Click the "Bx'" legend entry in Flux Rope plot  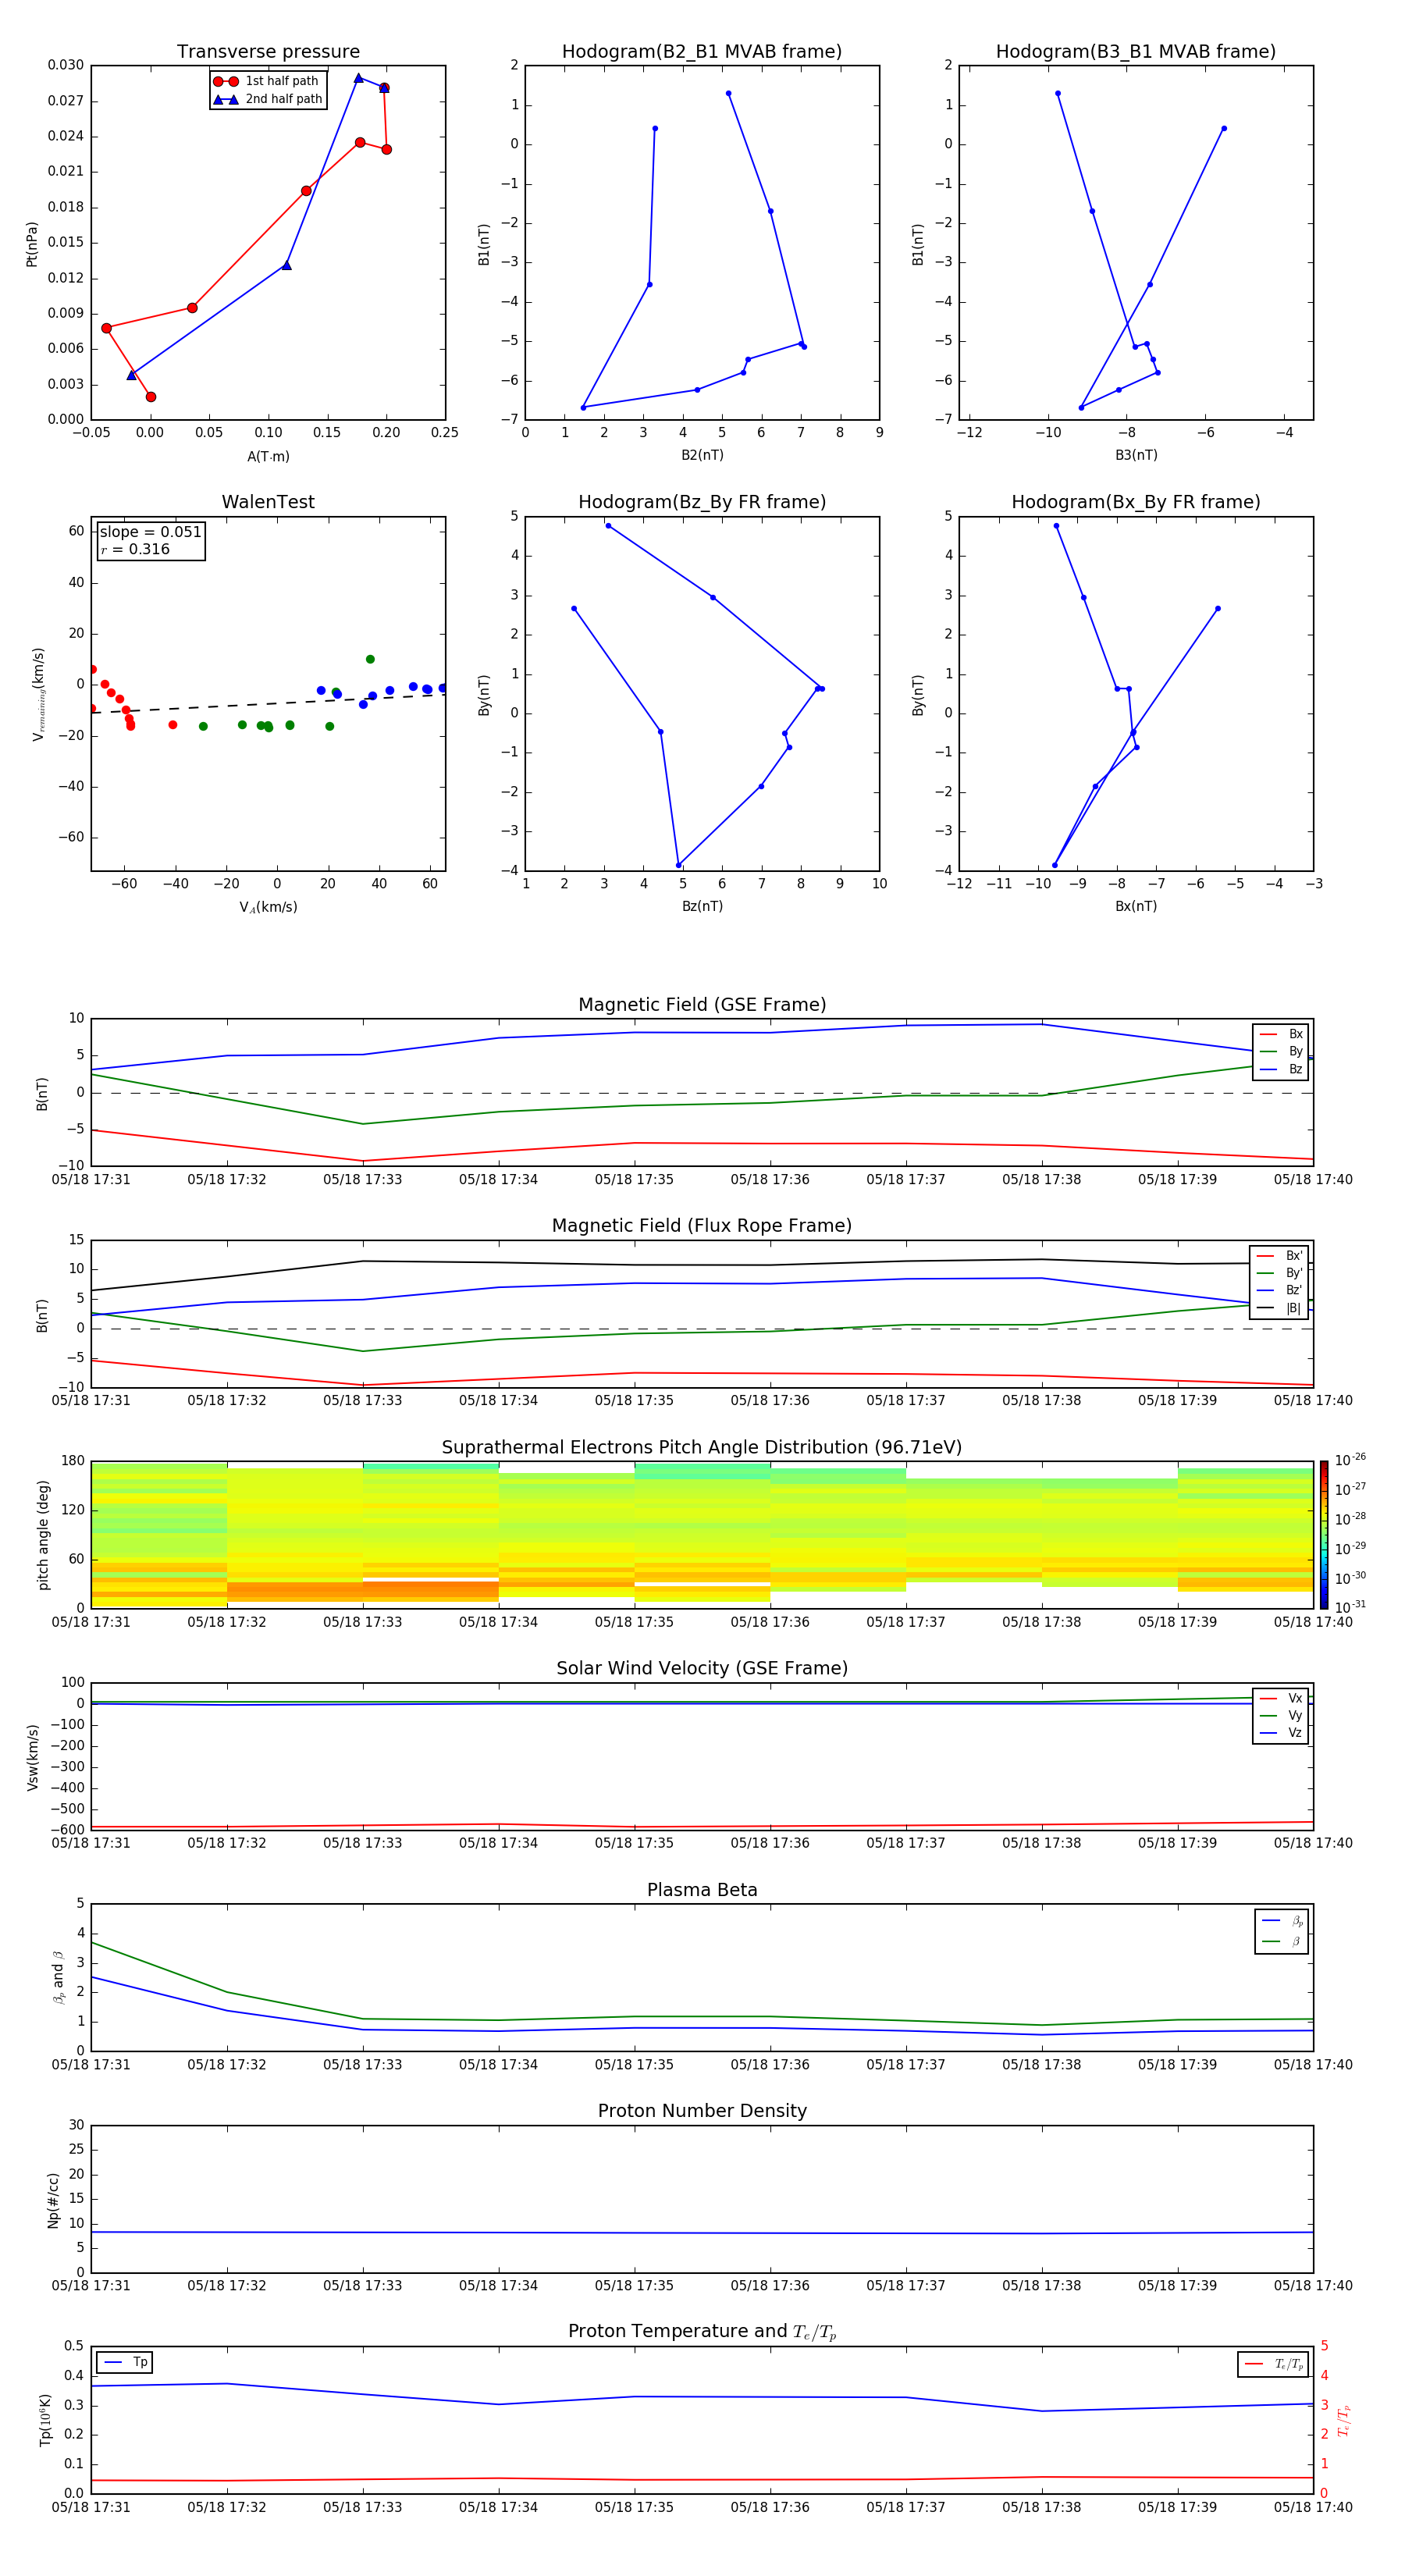point(1279,1256)
